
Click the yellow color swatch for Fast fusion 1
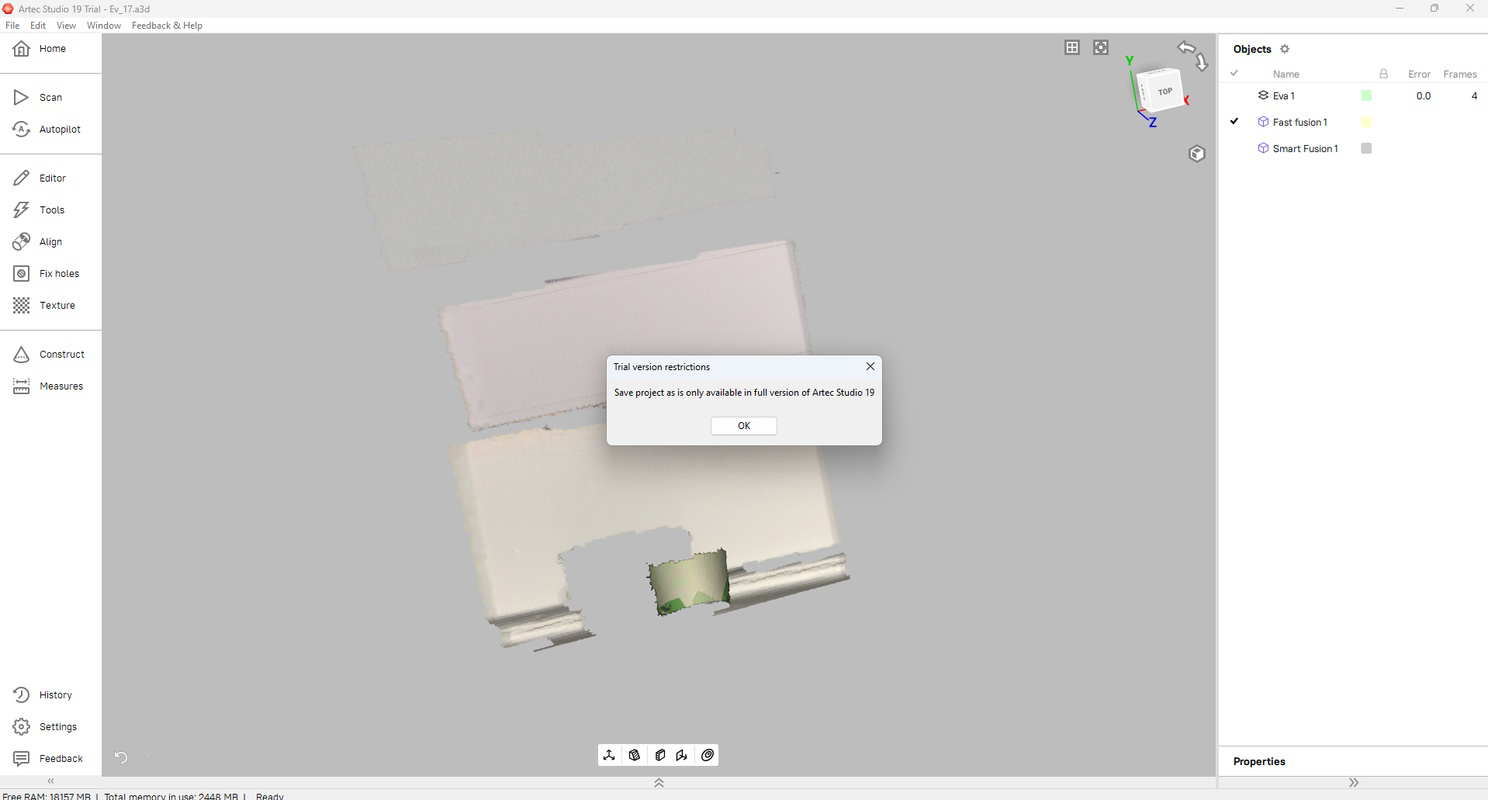point(1366,121)
